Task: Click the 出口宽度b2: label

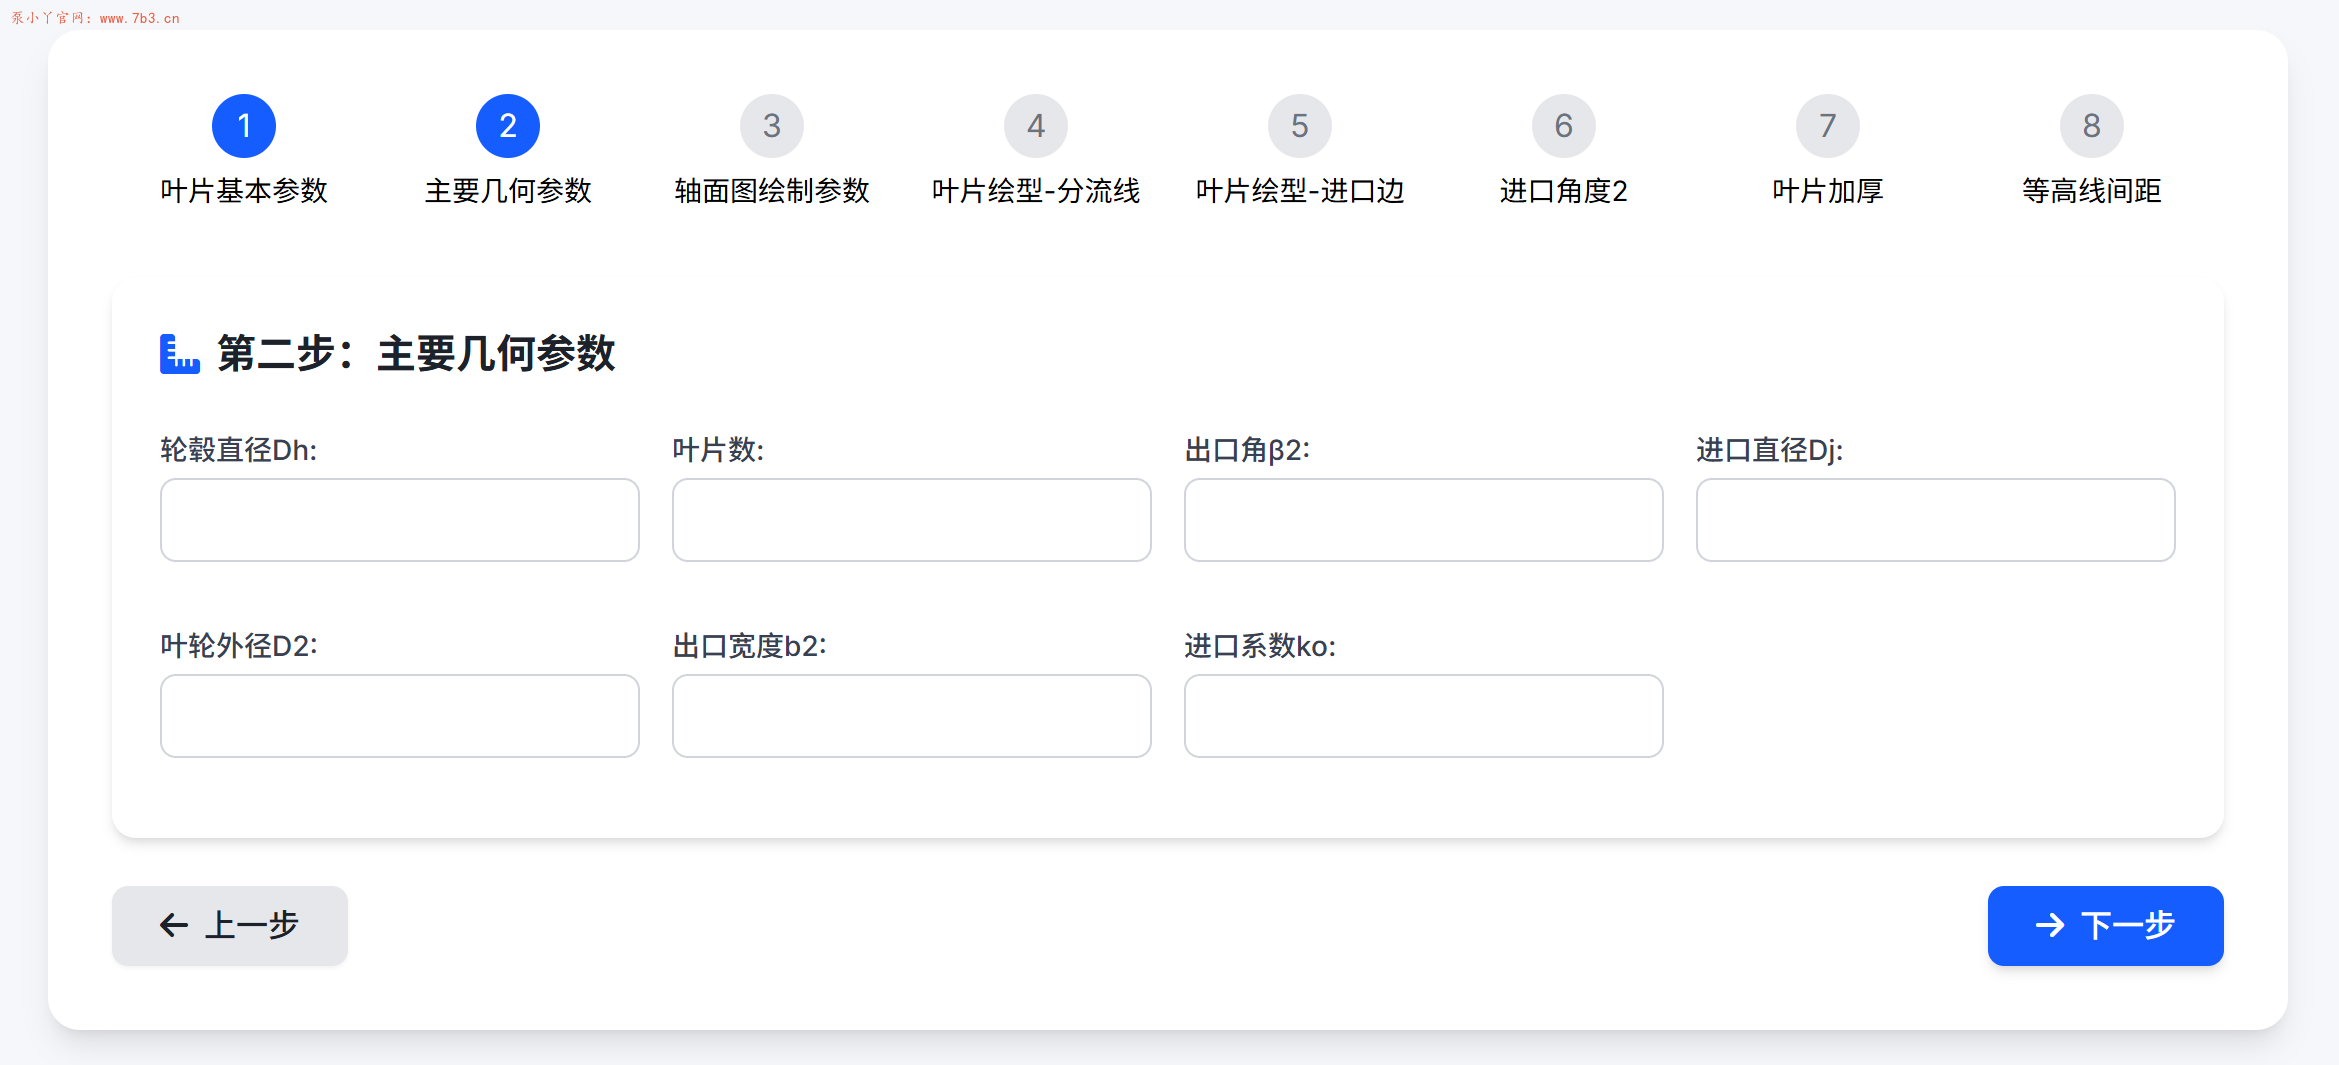Action: [x=750, y=646]
